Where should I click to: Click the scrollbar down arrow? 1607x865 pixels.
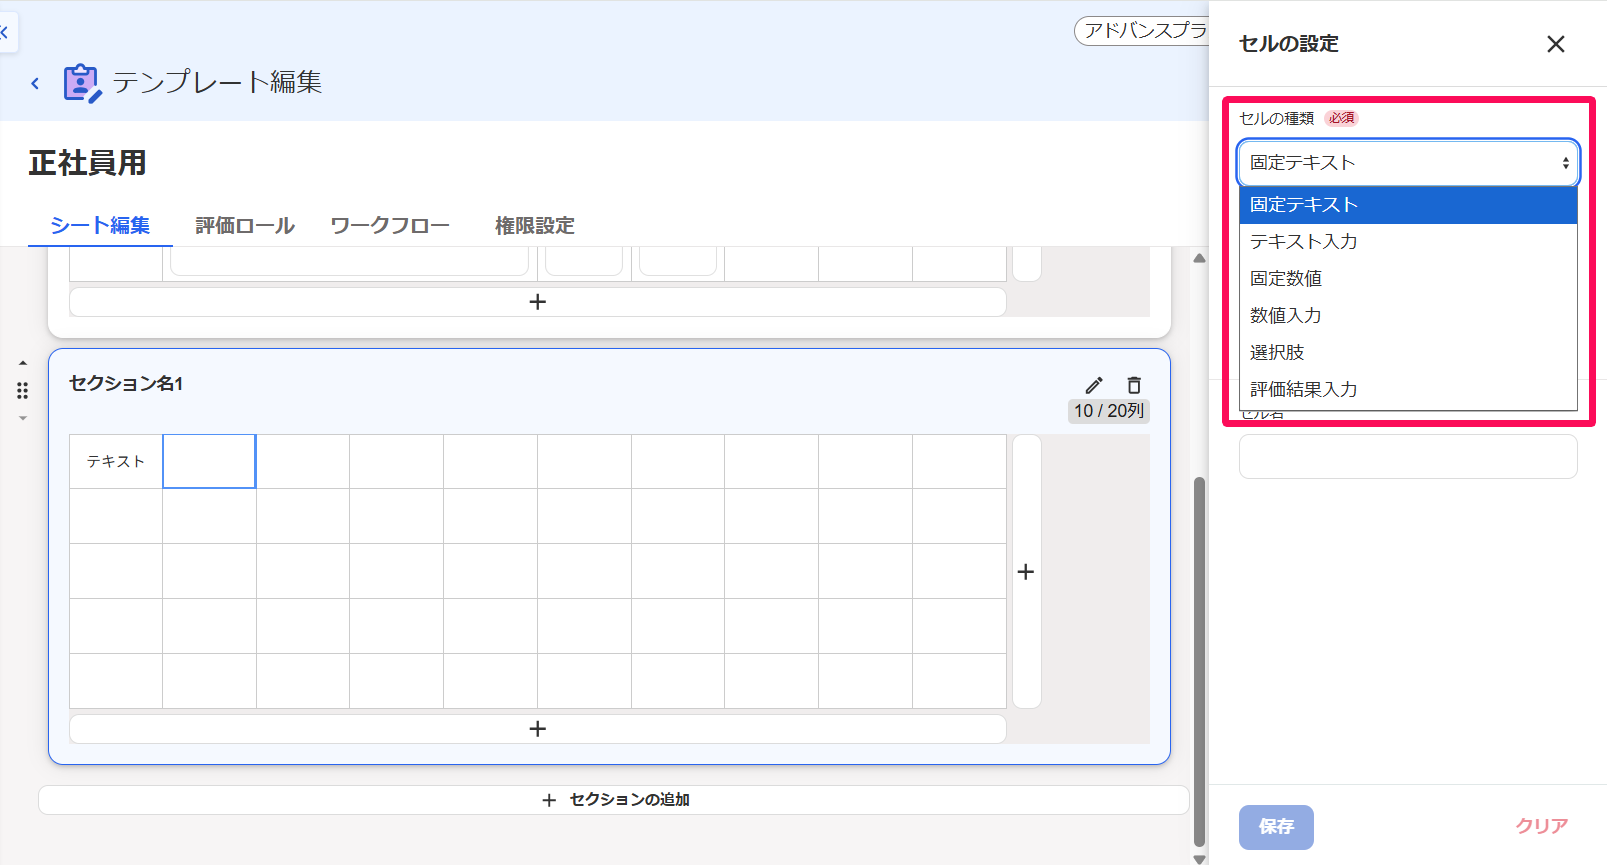point(1200,858)
